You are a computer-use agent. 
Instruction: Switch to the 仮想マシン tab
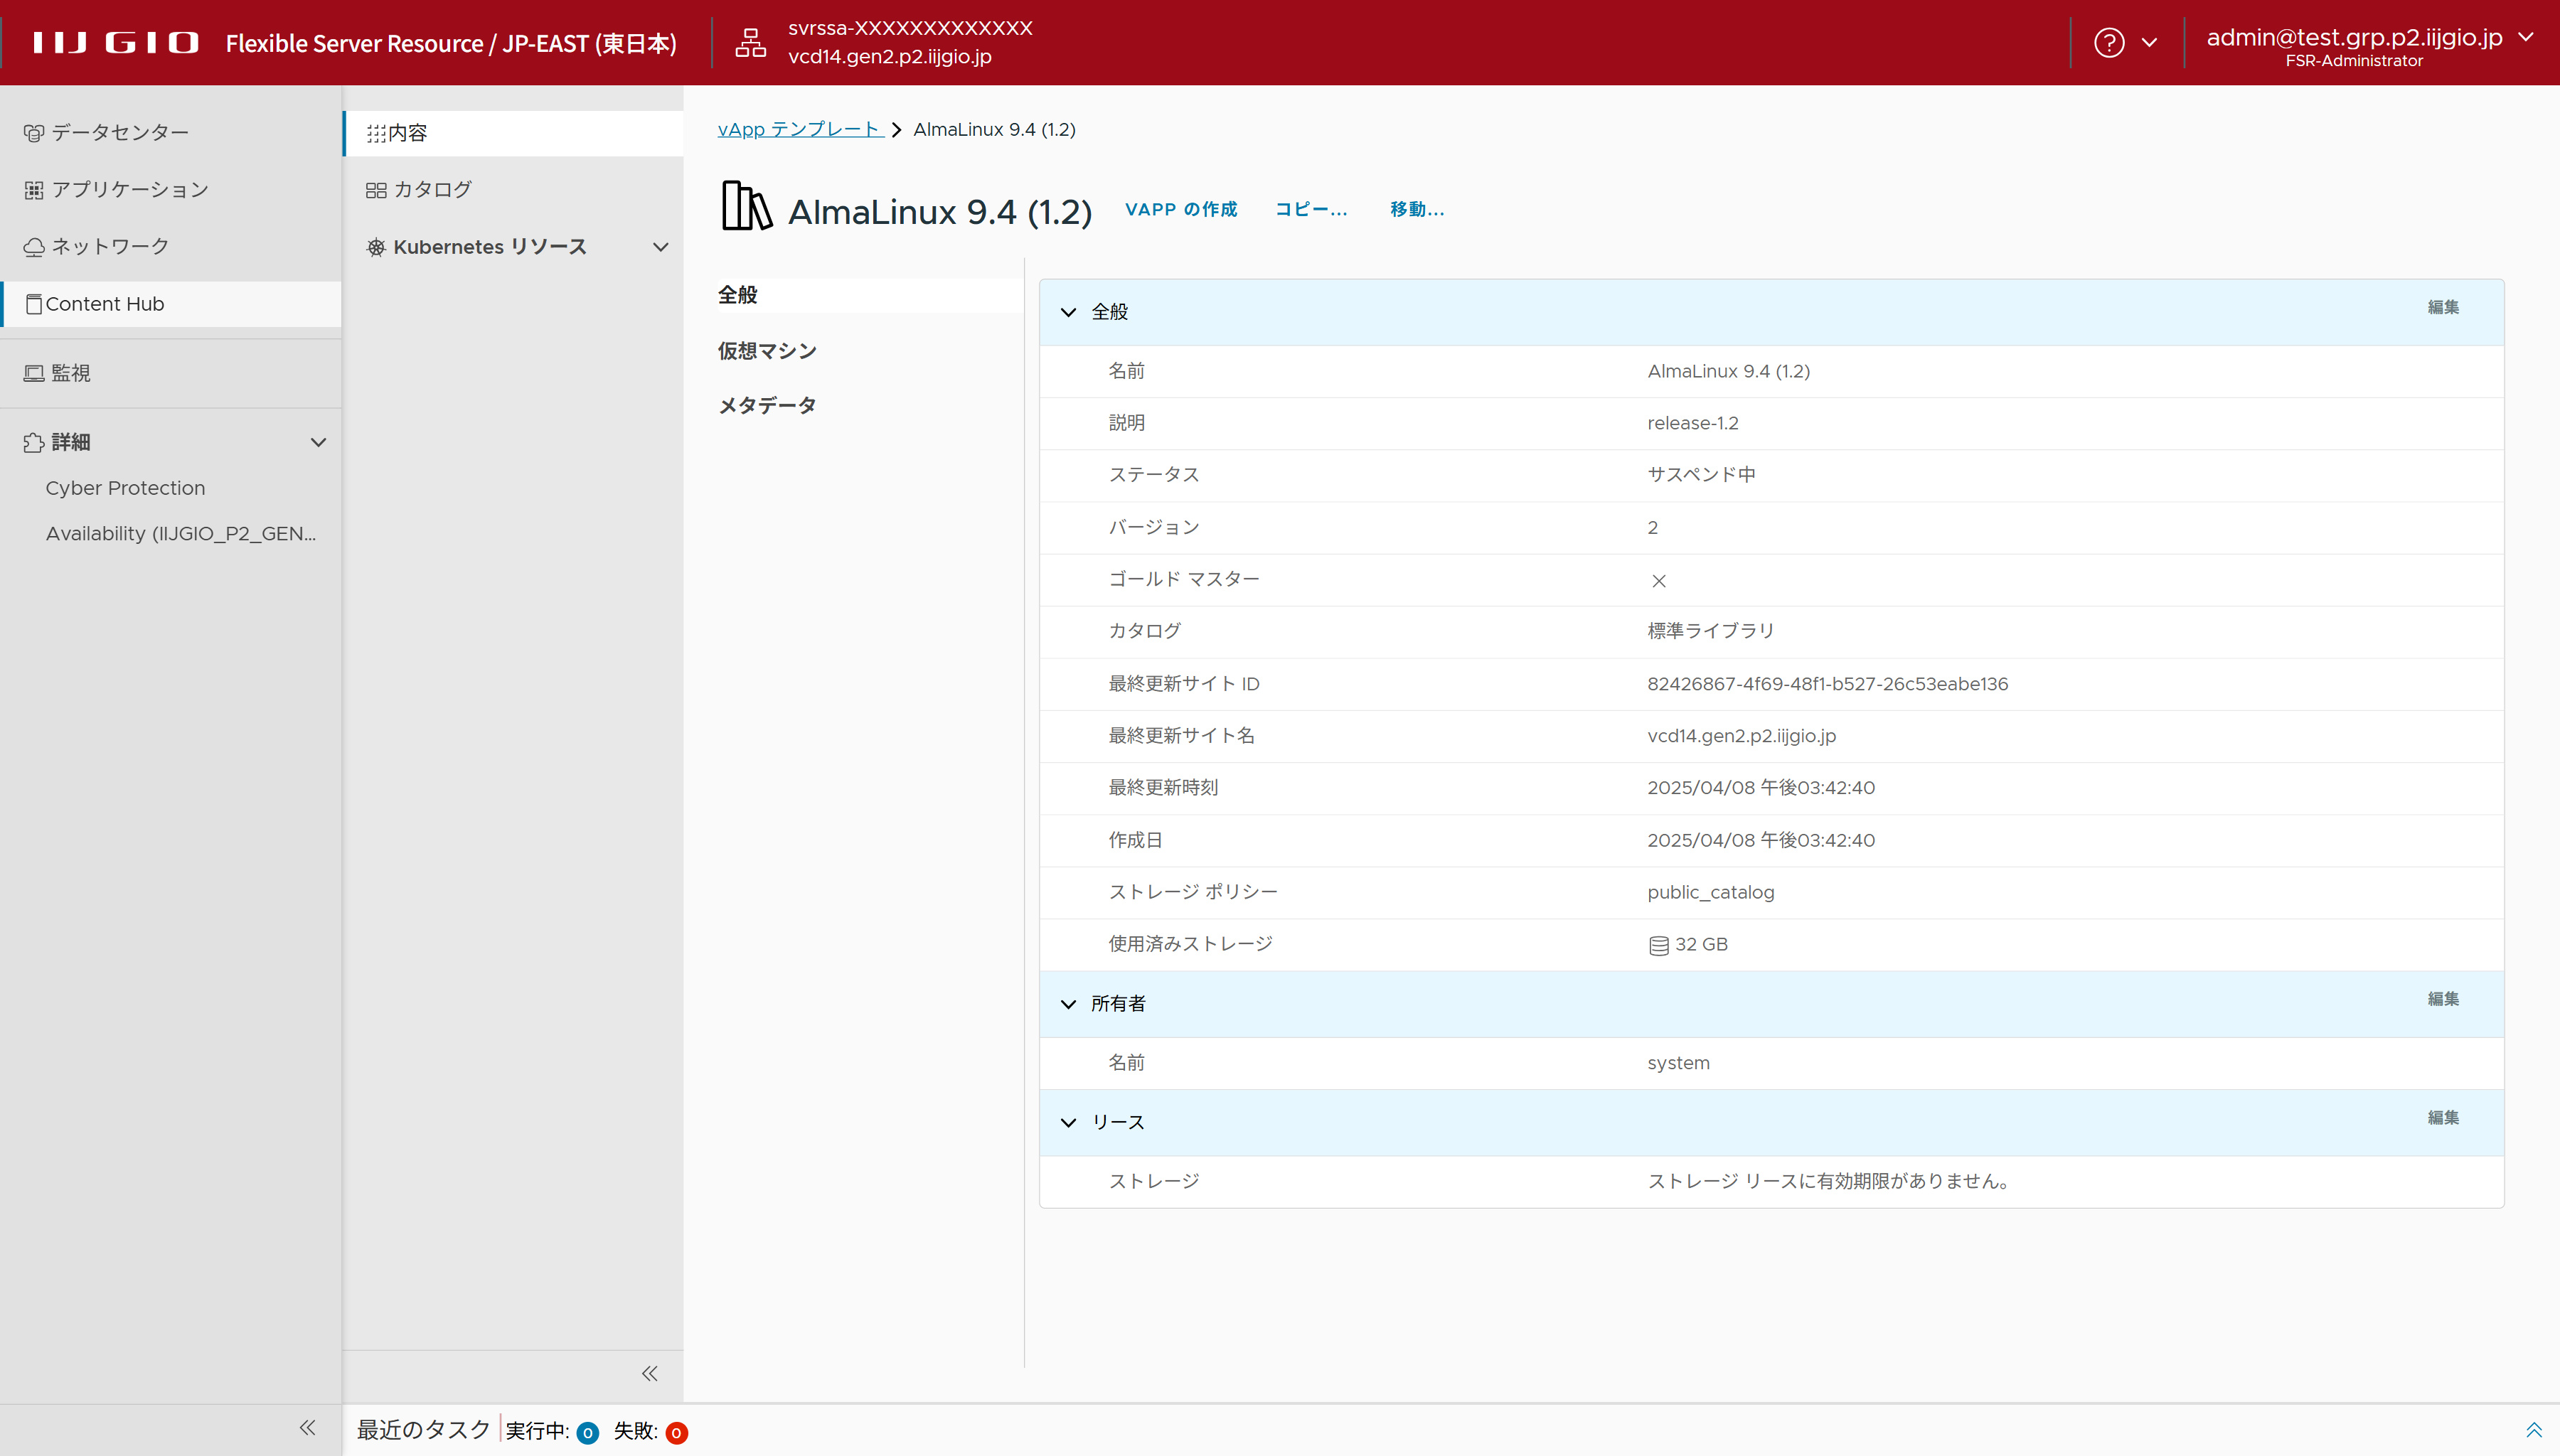tap(767, 350)
